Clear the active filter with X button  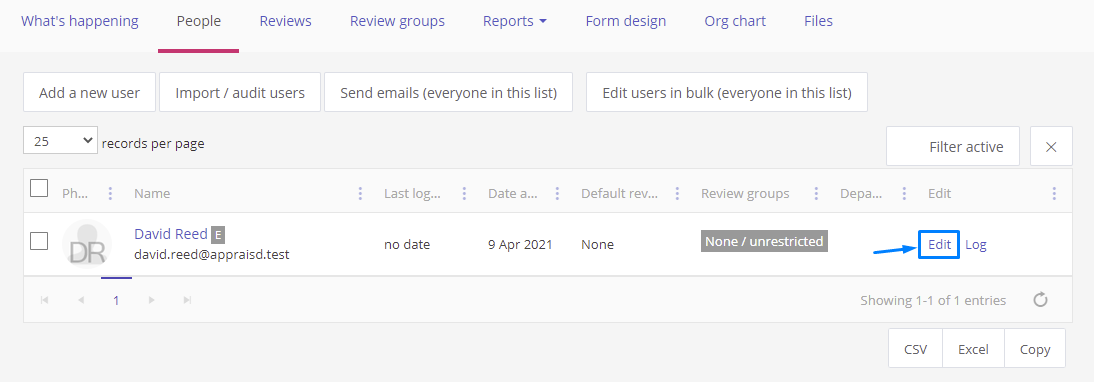(1051, 146)
